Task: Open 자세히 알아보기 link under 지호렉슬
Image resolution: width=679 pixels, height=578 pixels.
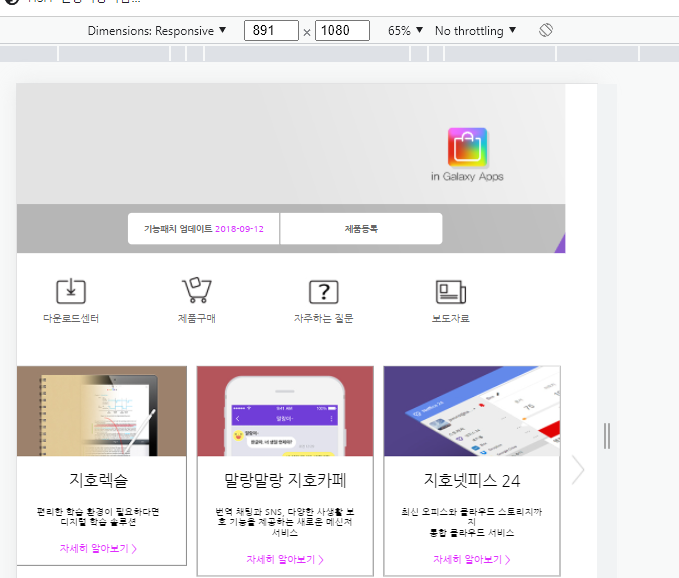Action: (x=98, y=549)
